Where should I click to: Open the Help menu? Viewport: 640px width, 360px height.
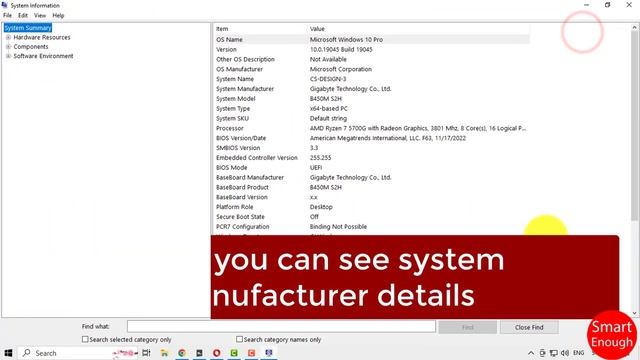pos(58,16)
